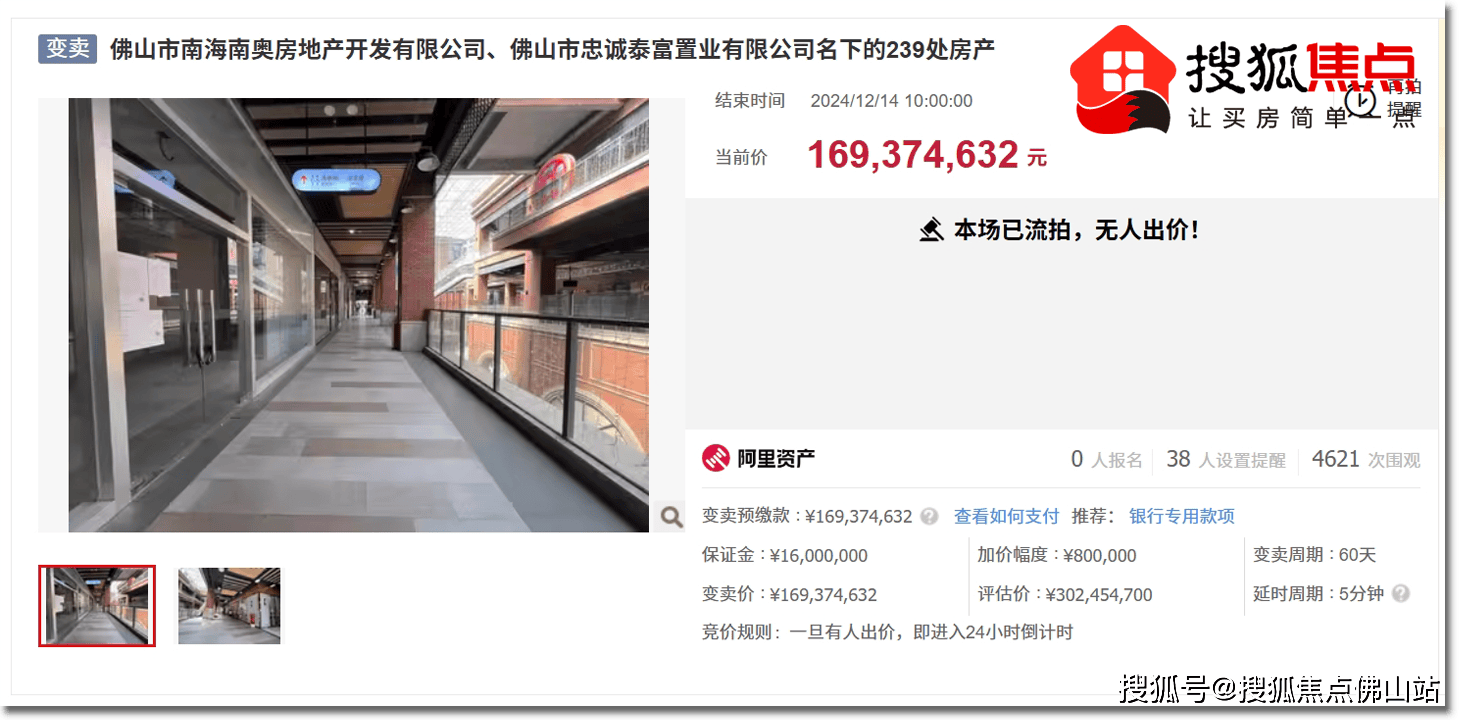Click the gavel icon next to 本场已流拍
Image resolution: width=1474 pixels, height=720 pixels.
931,231
